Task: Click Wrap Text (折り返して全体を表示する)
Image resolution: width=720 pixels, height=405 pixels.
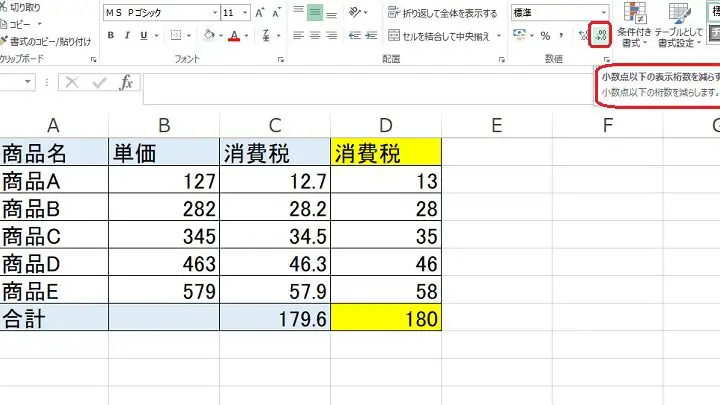Action: click(443, 13)
